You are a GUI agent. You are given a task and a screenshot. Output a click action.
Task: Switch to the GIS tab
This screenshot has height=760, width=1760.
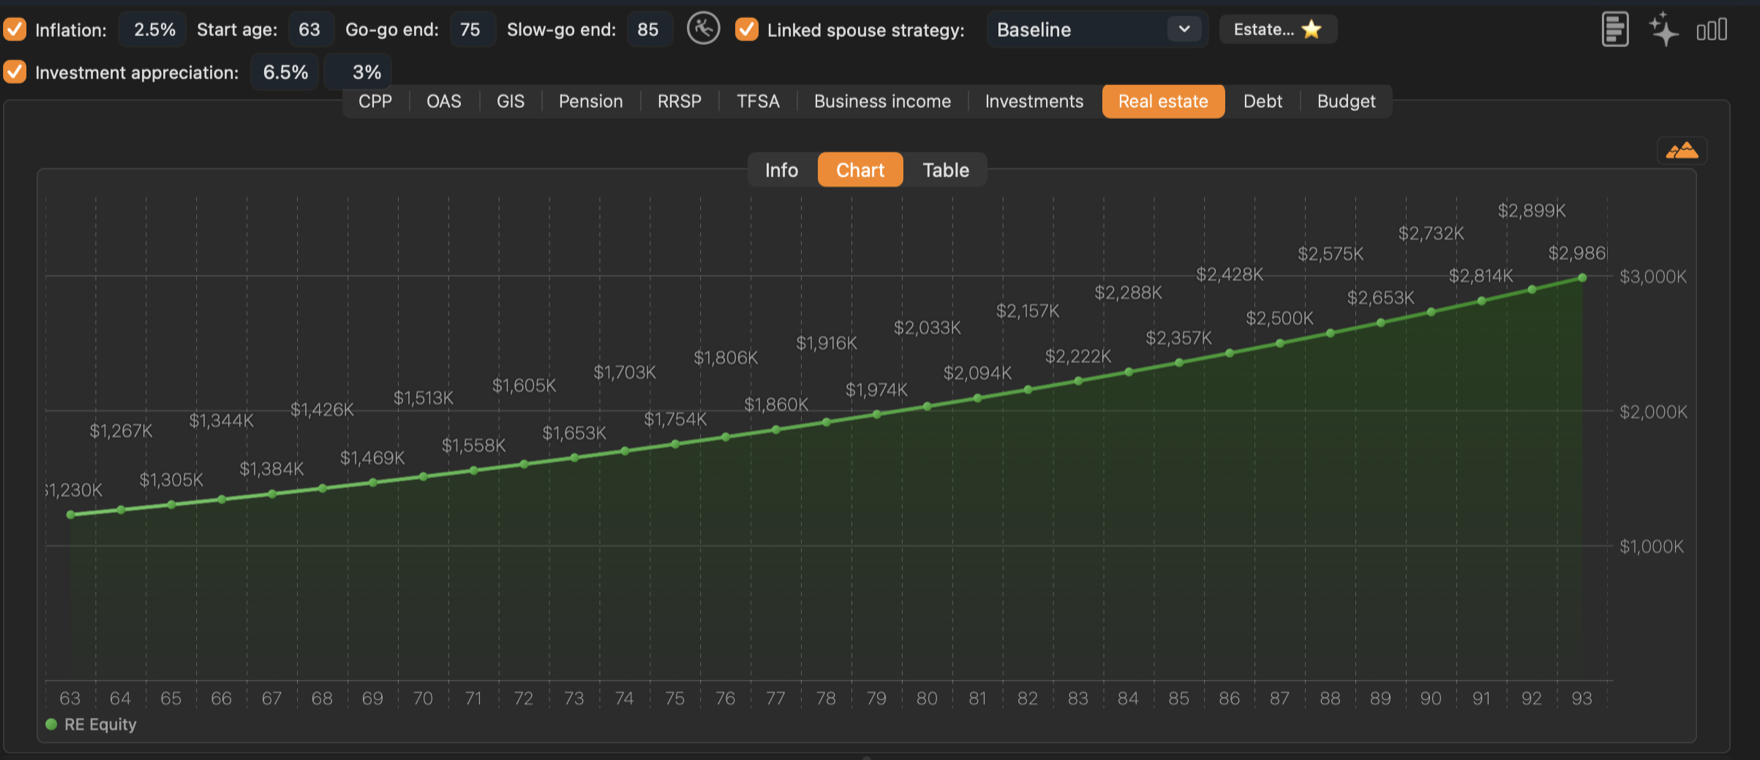[510, 101]
